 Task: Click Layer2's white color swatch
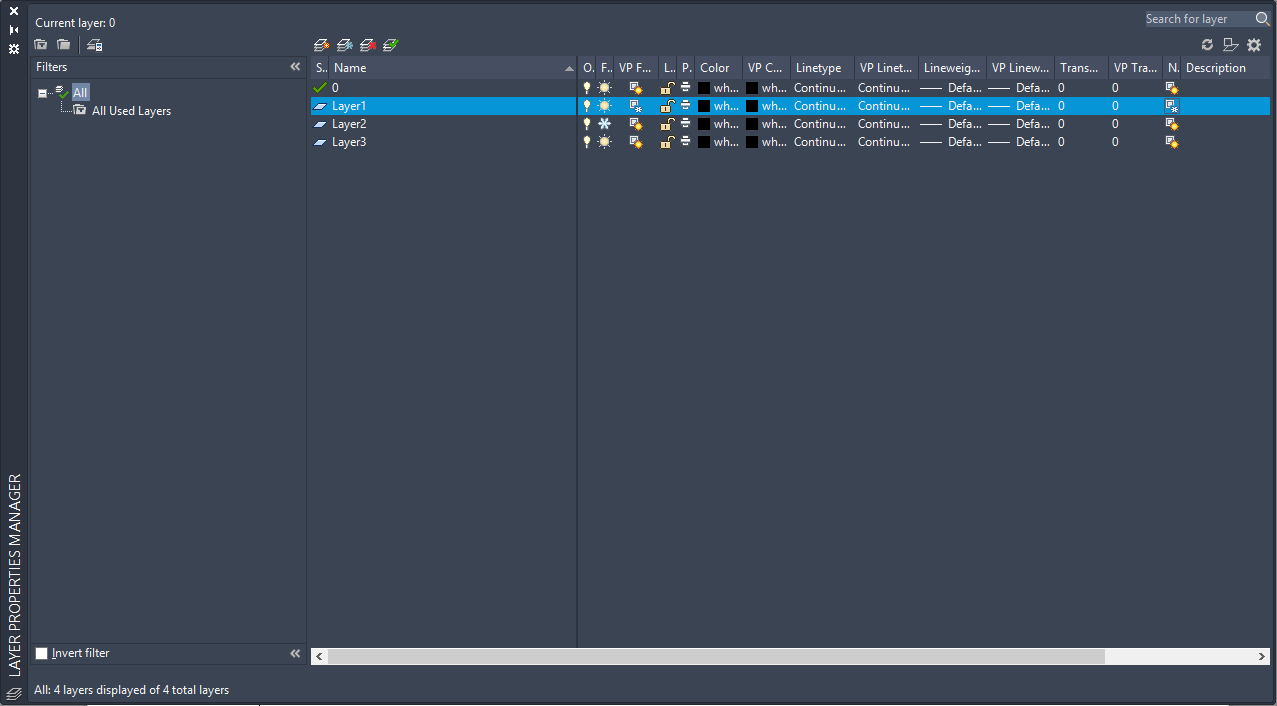pyautogui.click(x=704, y=123)
